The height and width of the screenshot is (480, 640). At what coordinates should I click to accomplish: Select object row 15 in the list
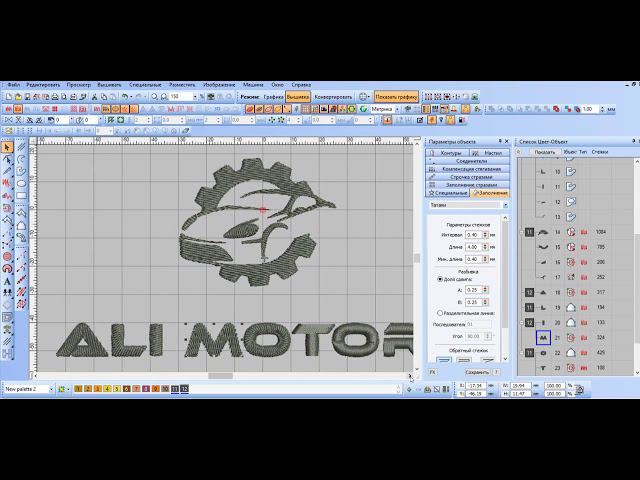[x=576, y=247]
